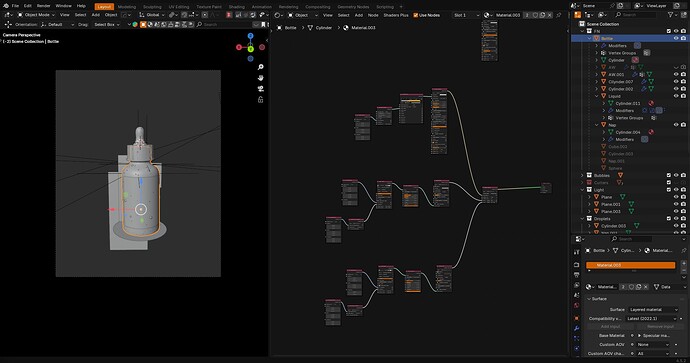Switch to the Shading workspace tab

[236, 7]
